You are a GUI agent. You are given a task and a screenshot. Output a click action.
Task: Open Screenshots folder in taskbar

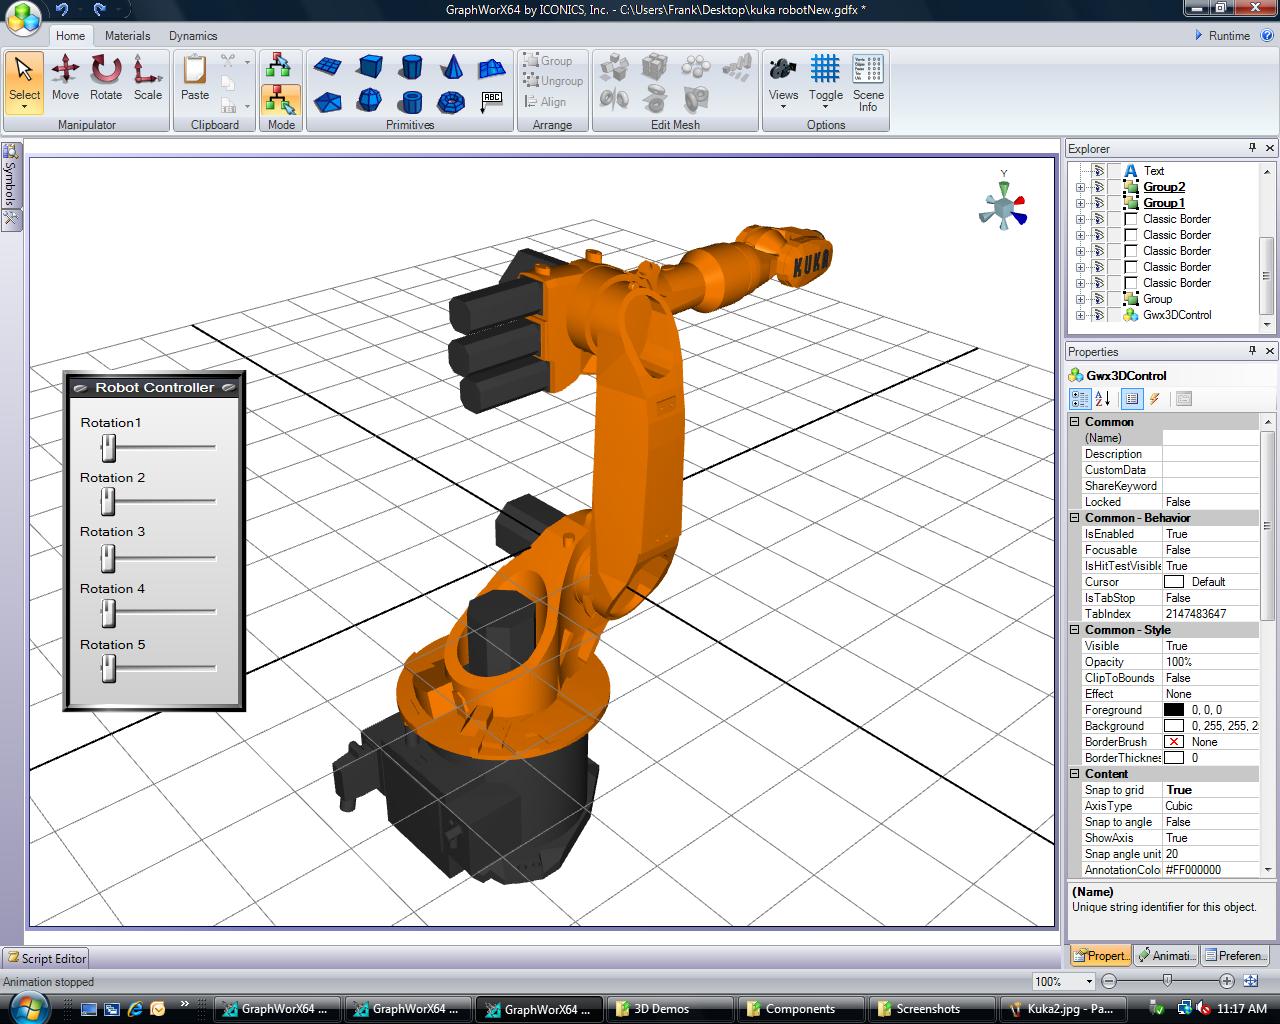(931, 1008)
